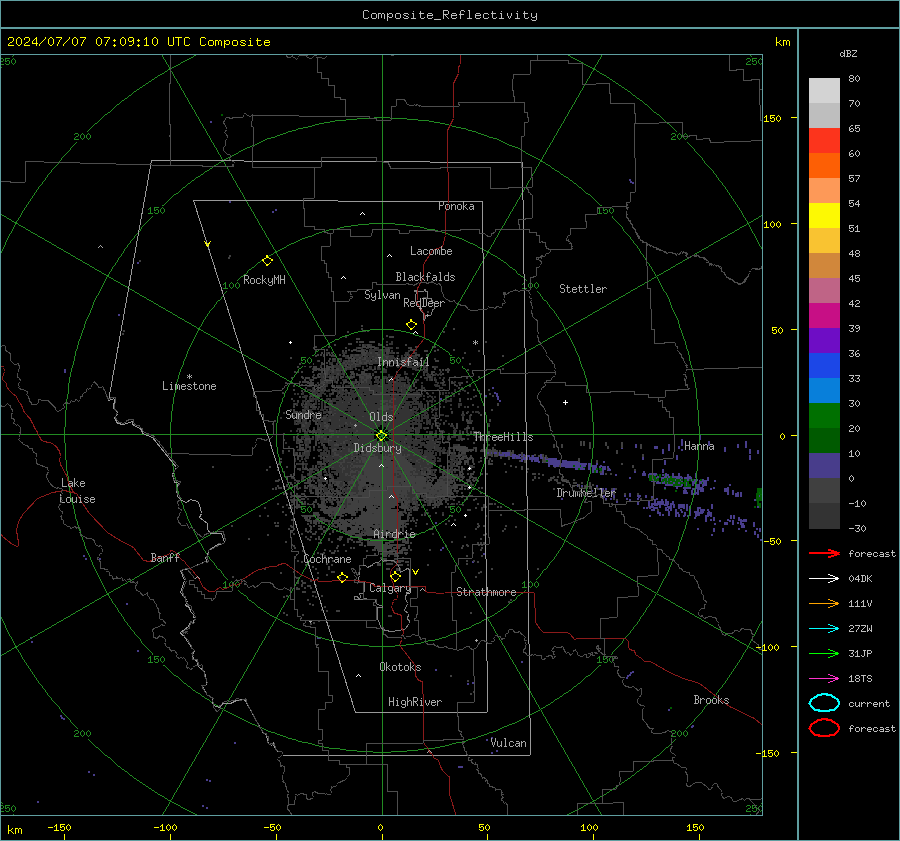Click the Calgary city label
900x841 pixels.
(x=390, y=588)
